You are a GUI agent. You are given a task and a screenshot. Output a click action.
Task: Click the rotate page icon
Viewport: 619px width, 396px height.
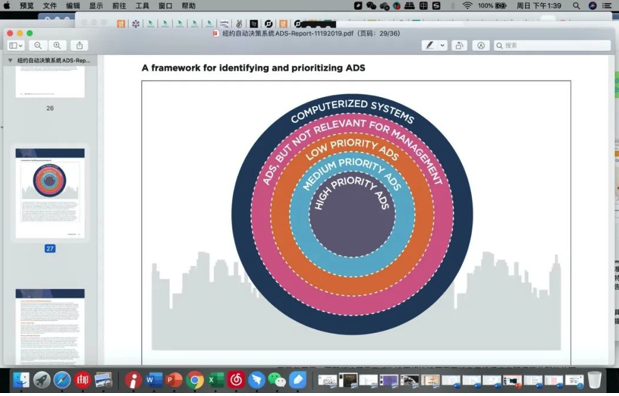[459, 45]
